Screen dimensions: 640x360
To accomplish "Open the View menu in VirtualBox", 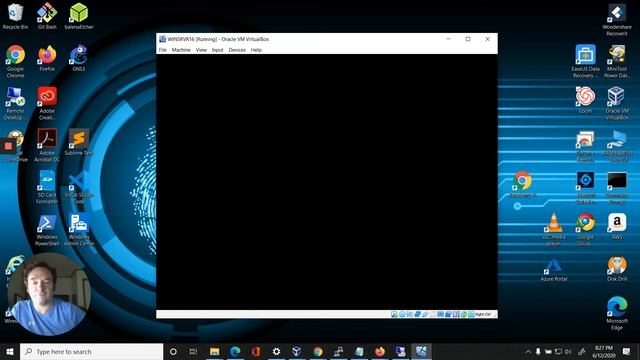I will click(x=201, y=50).
